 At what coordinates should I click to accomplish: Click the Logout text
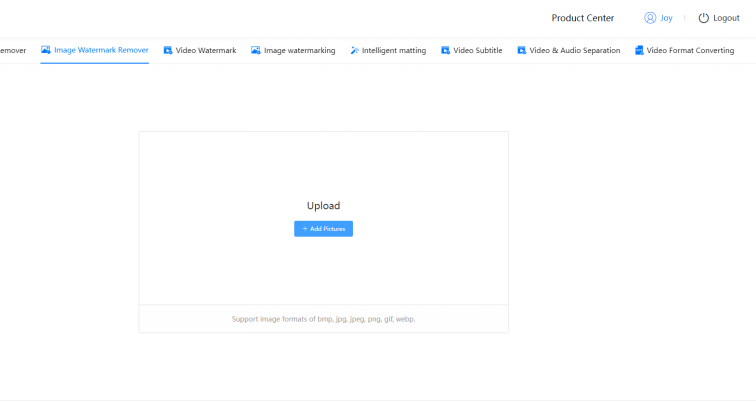click(x=726, y=18)
